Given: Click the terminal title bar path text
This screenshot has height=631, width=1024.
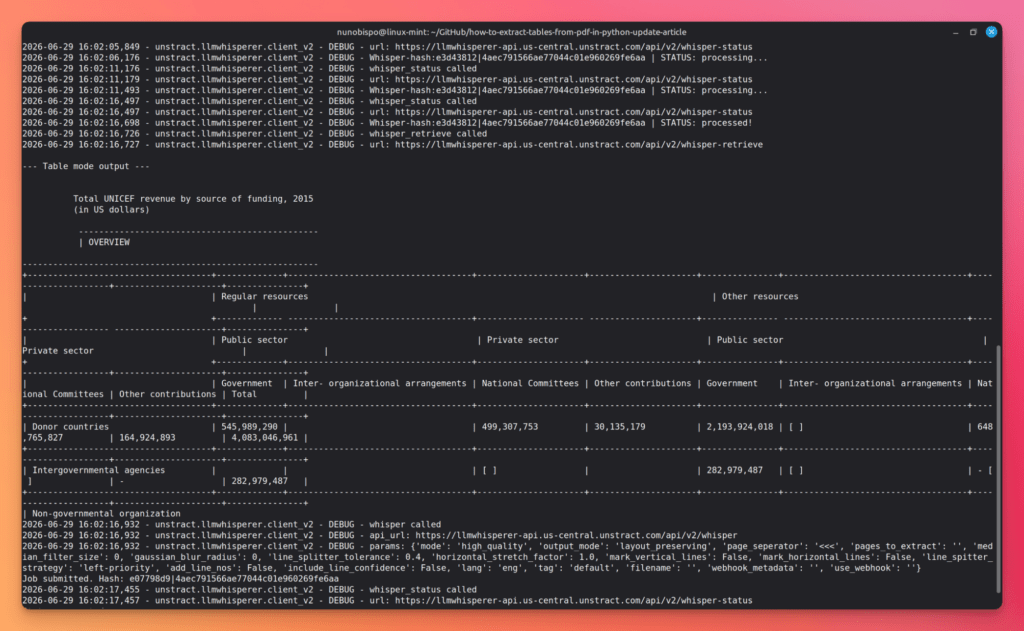Looking at the screenshot, I should tap(511, 32).
